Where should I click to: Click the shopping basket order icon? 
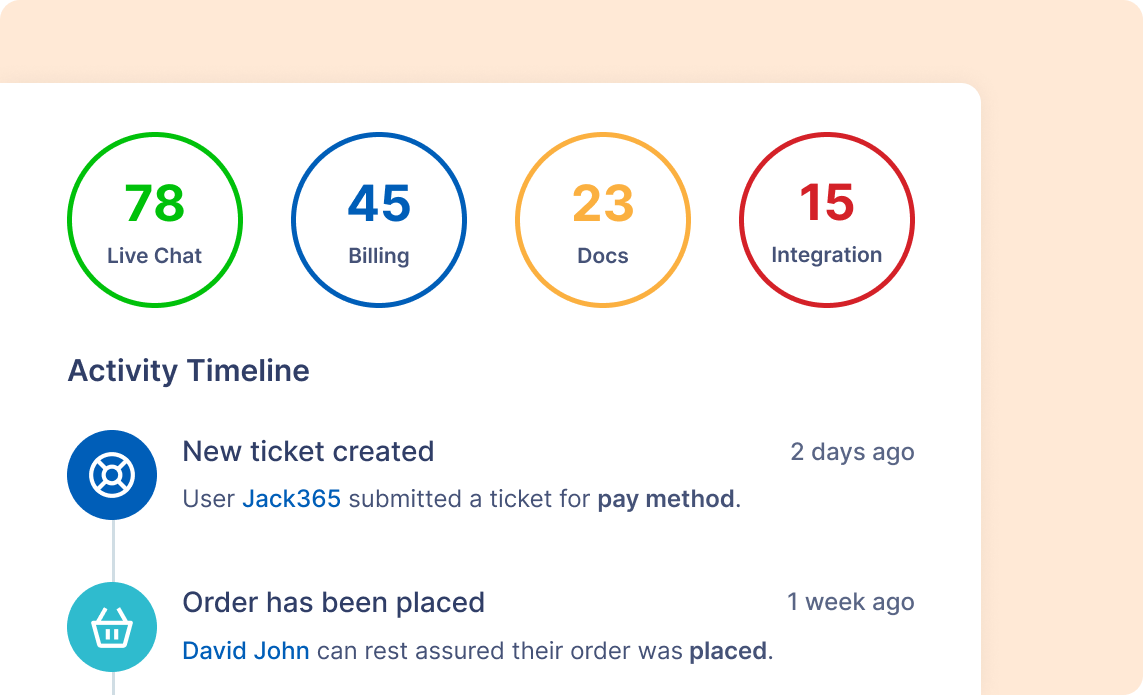click(x=112, y=627)
